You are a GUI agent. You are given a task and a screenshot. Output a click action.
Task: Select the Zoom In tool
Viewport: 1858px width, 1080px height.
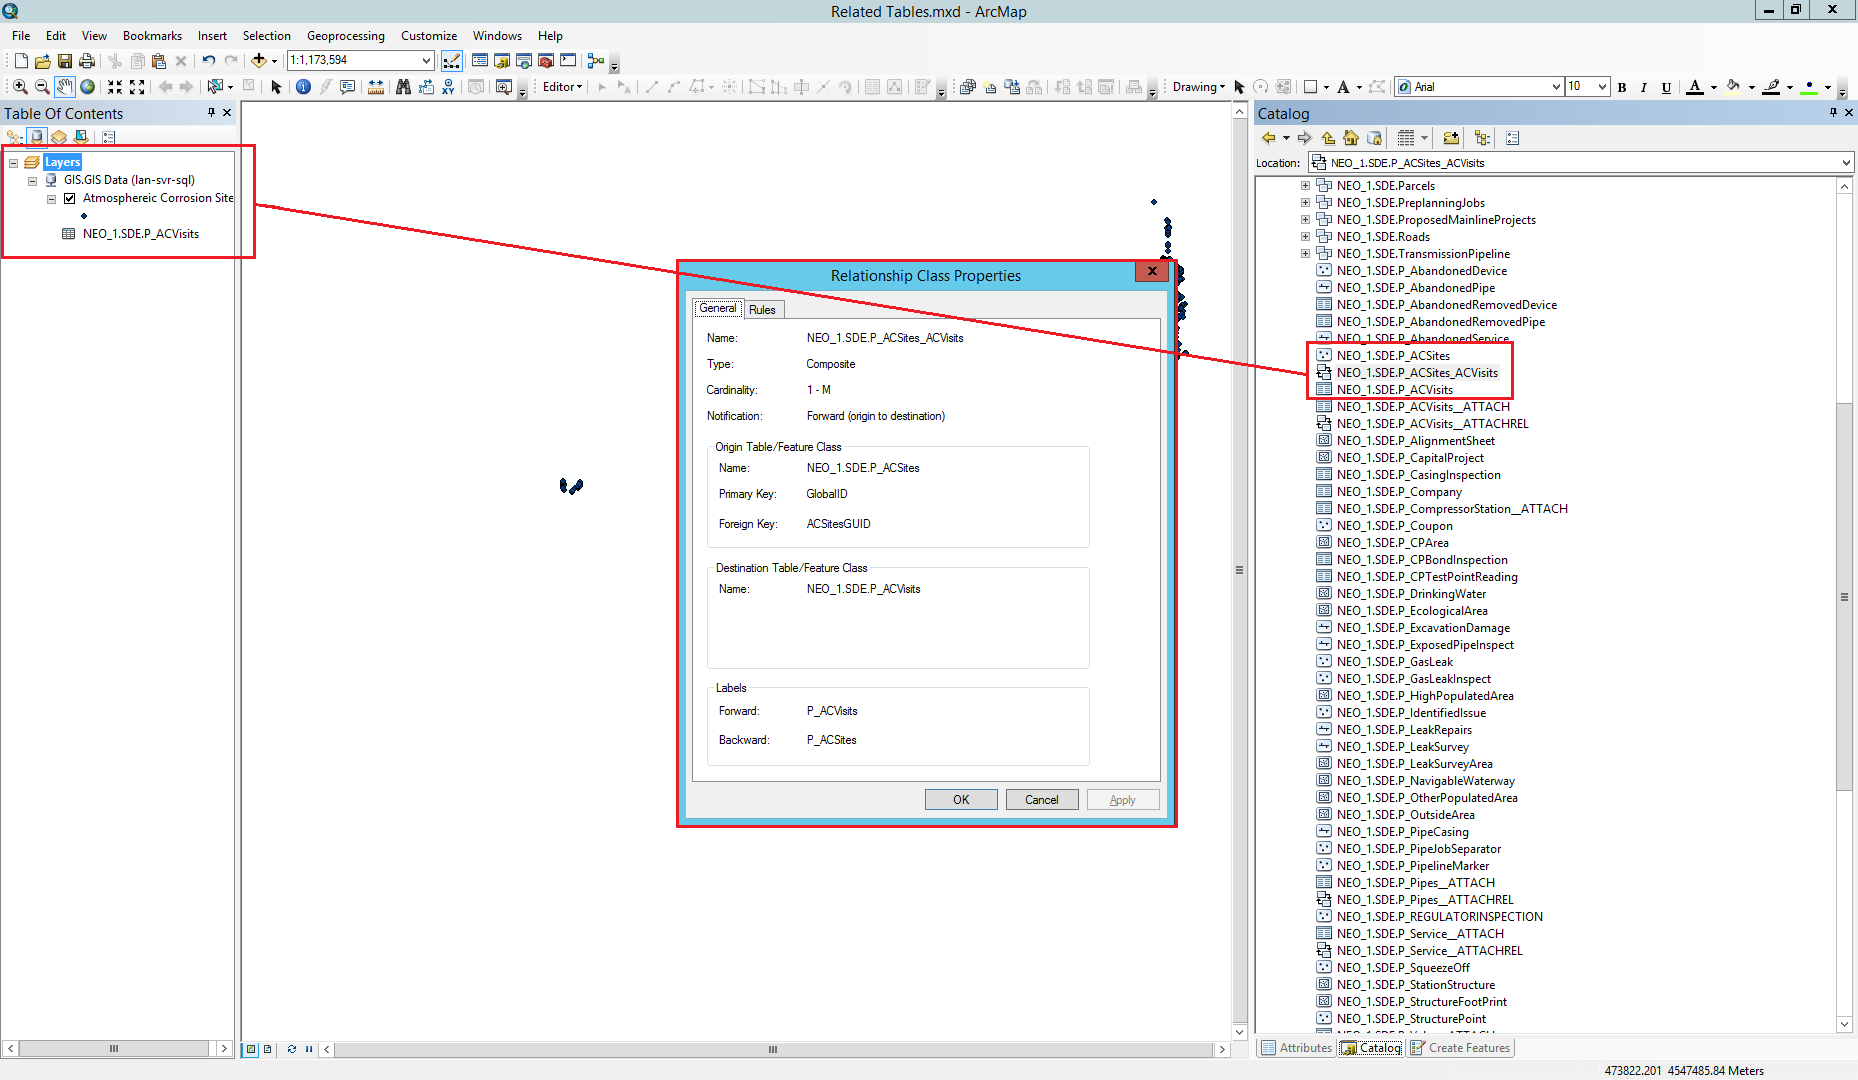(x=20, y=87)
